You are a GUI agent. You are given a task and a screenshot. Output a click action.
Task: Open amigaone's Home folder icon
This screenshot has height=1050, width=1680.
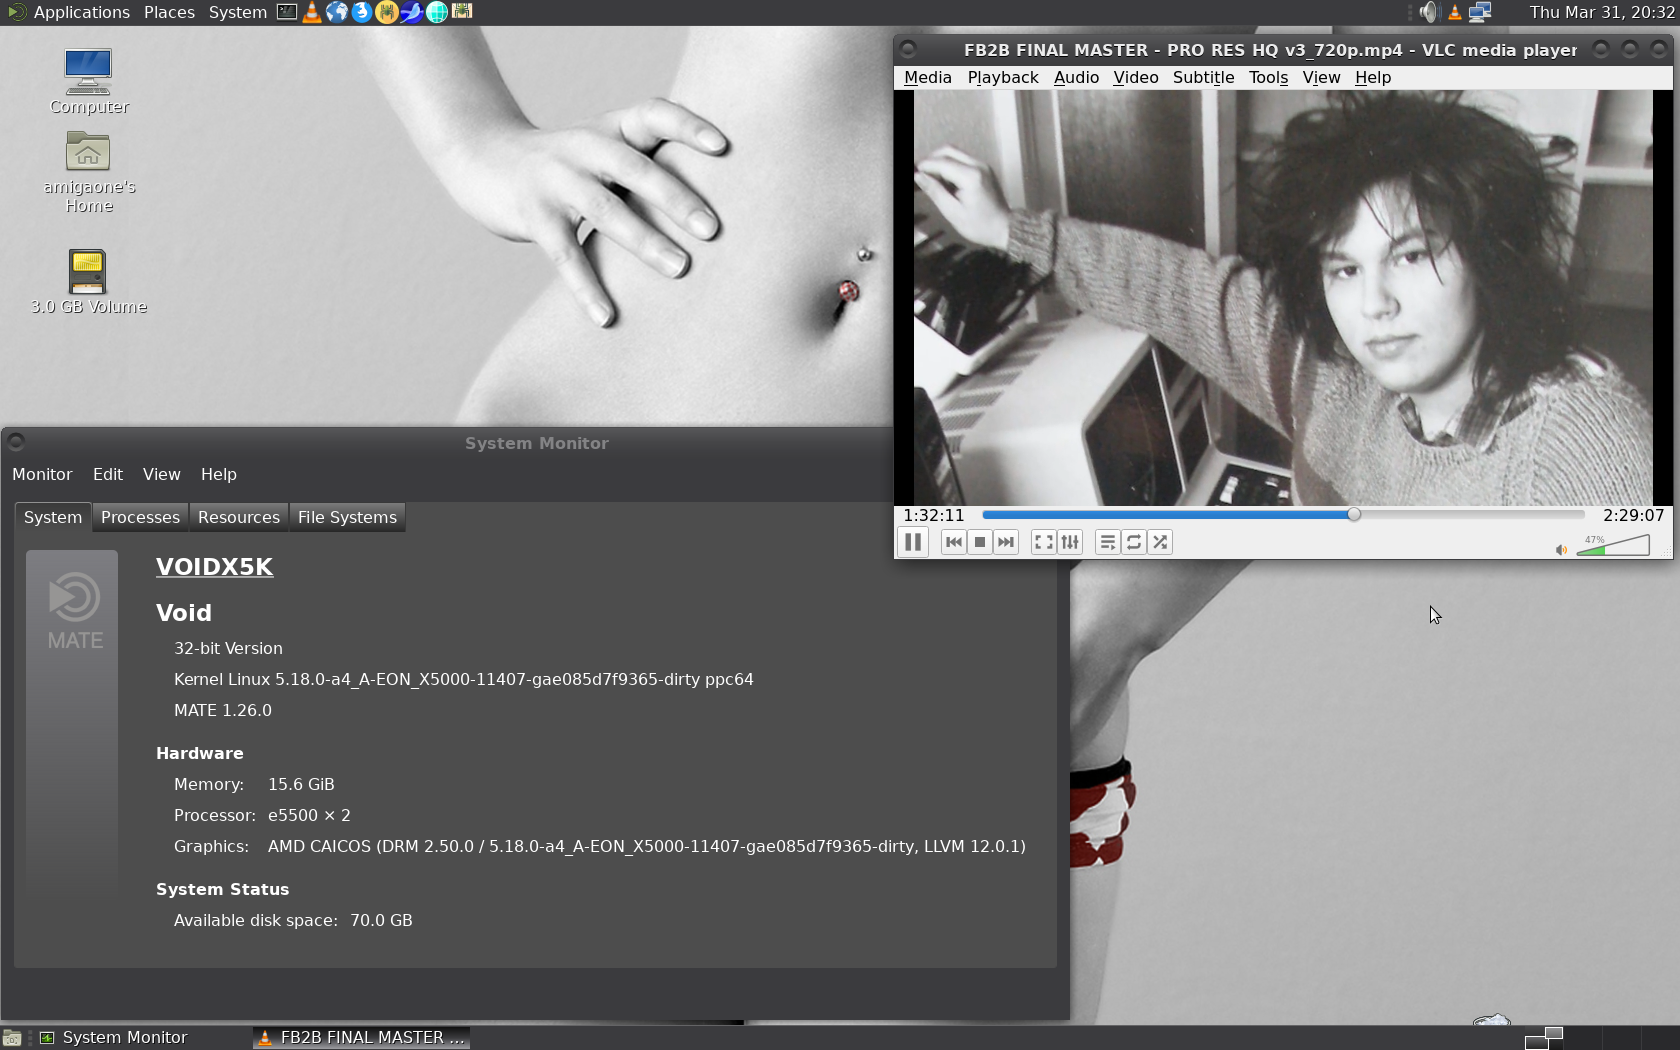pyautogui.click(x=88, y=173)
